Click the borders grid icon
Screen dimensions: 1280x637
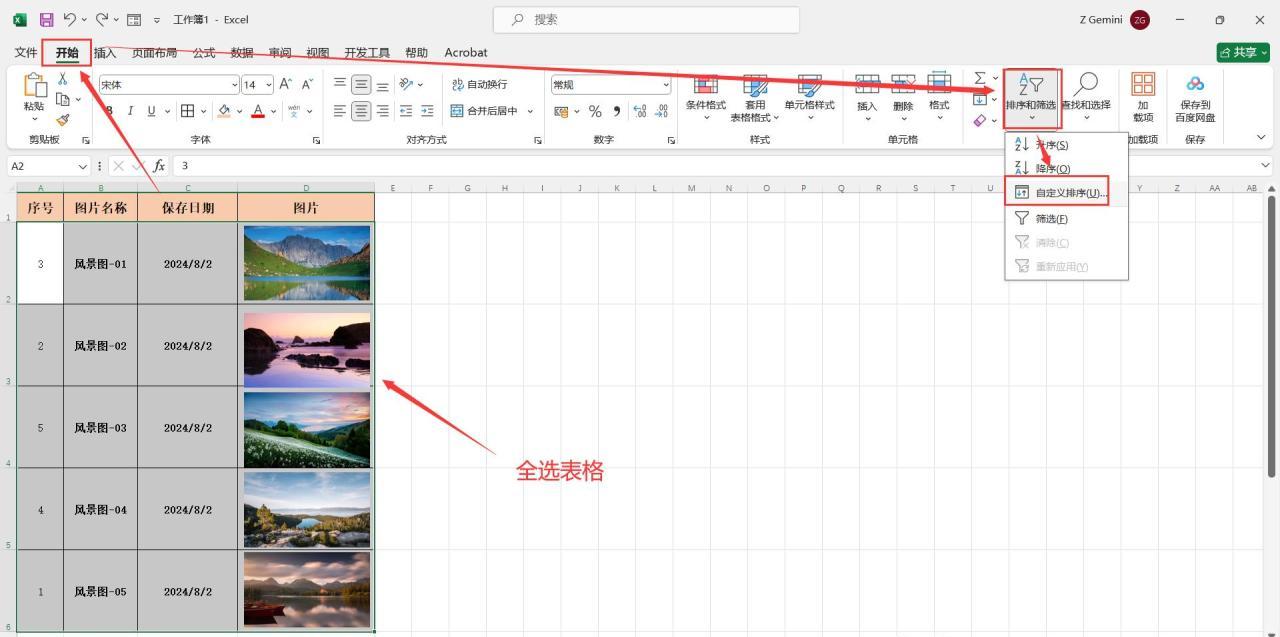187,111
